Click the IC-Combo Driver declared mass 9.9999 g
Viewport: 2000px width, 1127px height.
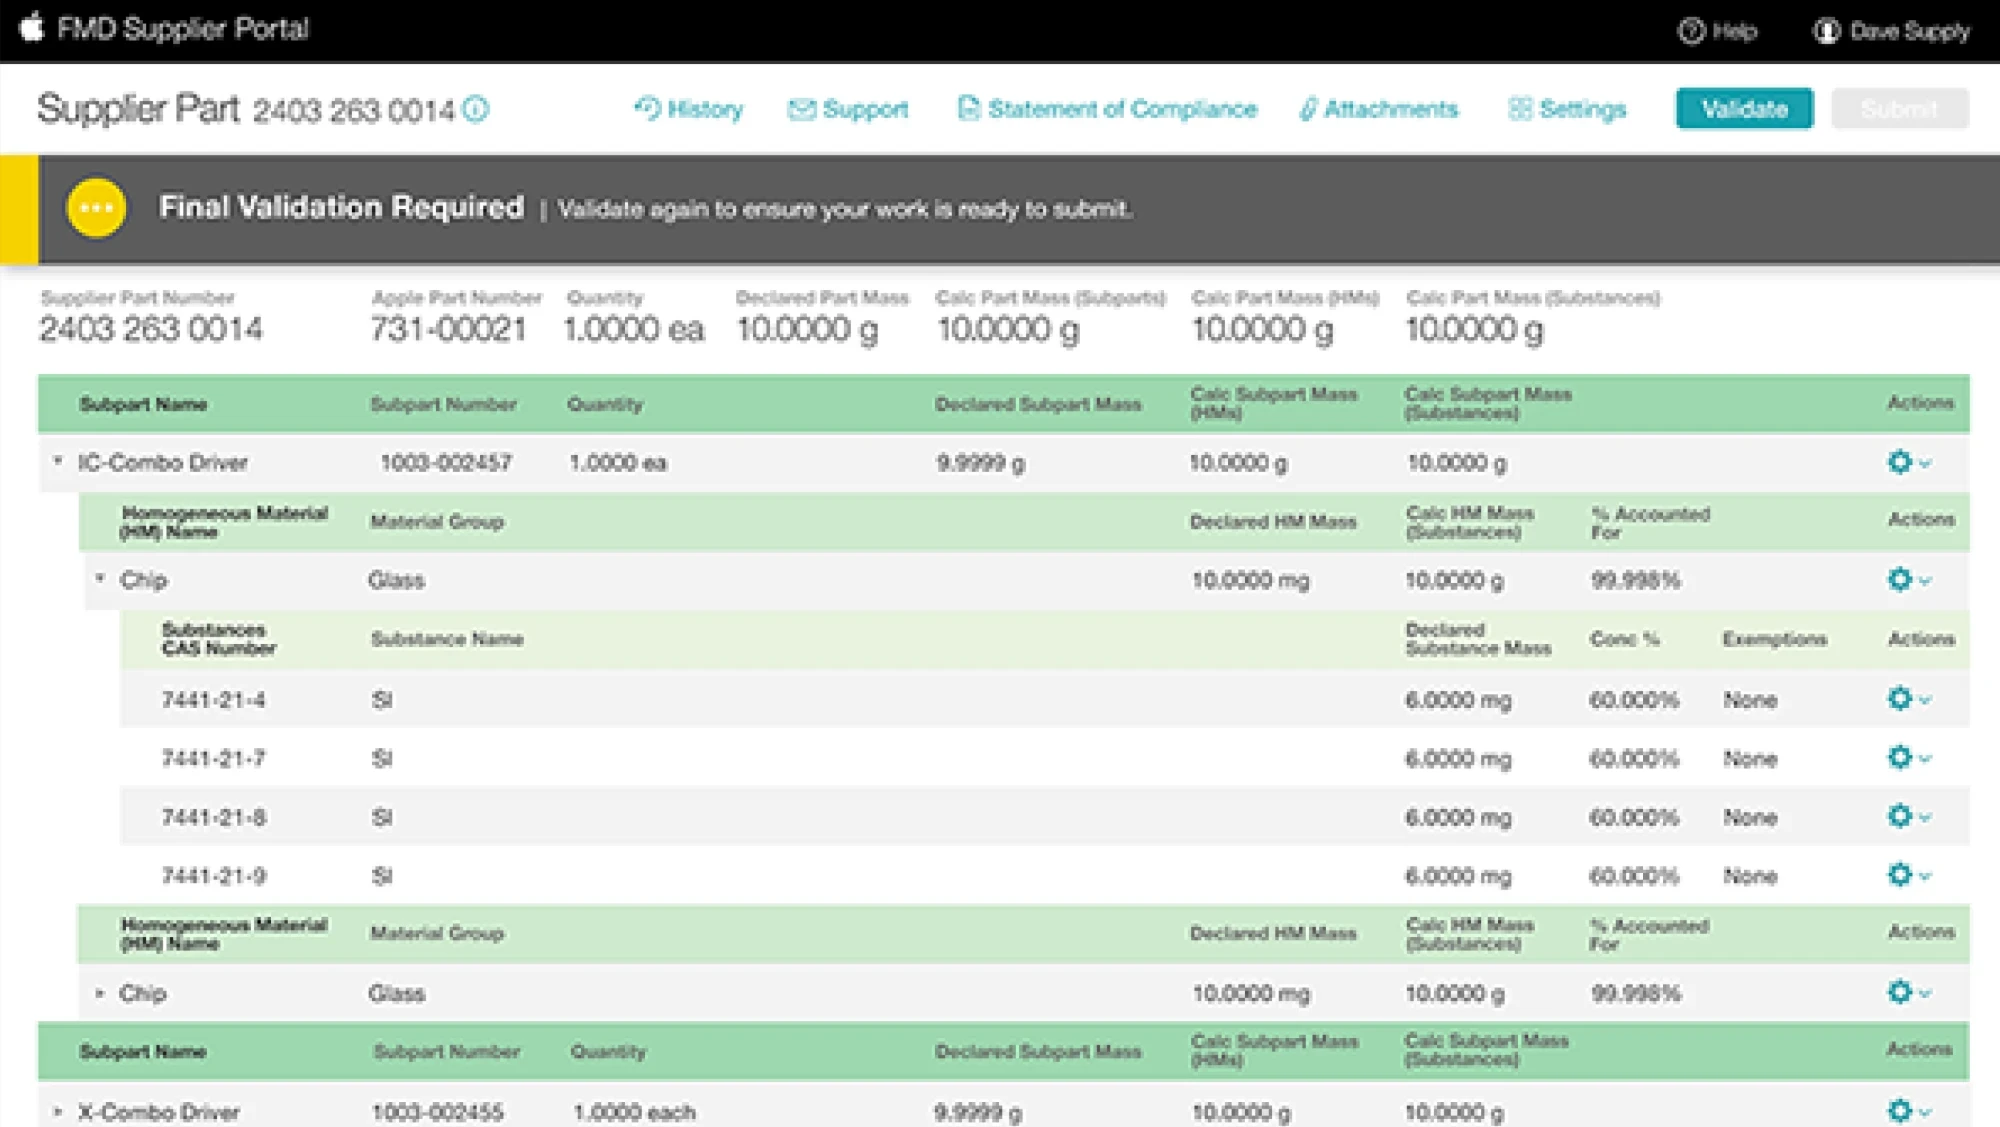[x=980, y=463]
